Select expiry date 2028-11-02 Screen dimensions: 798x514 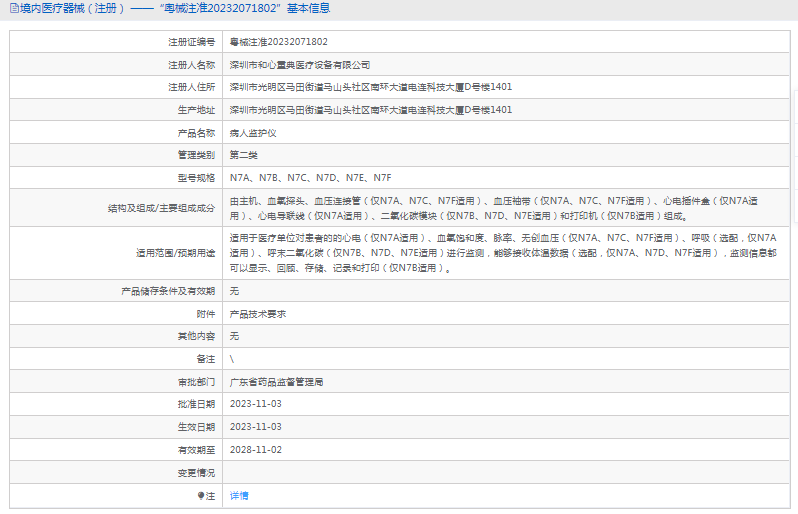tap(255, 450)
